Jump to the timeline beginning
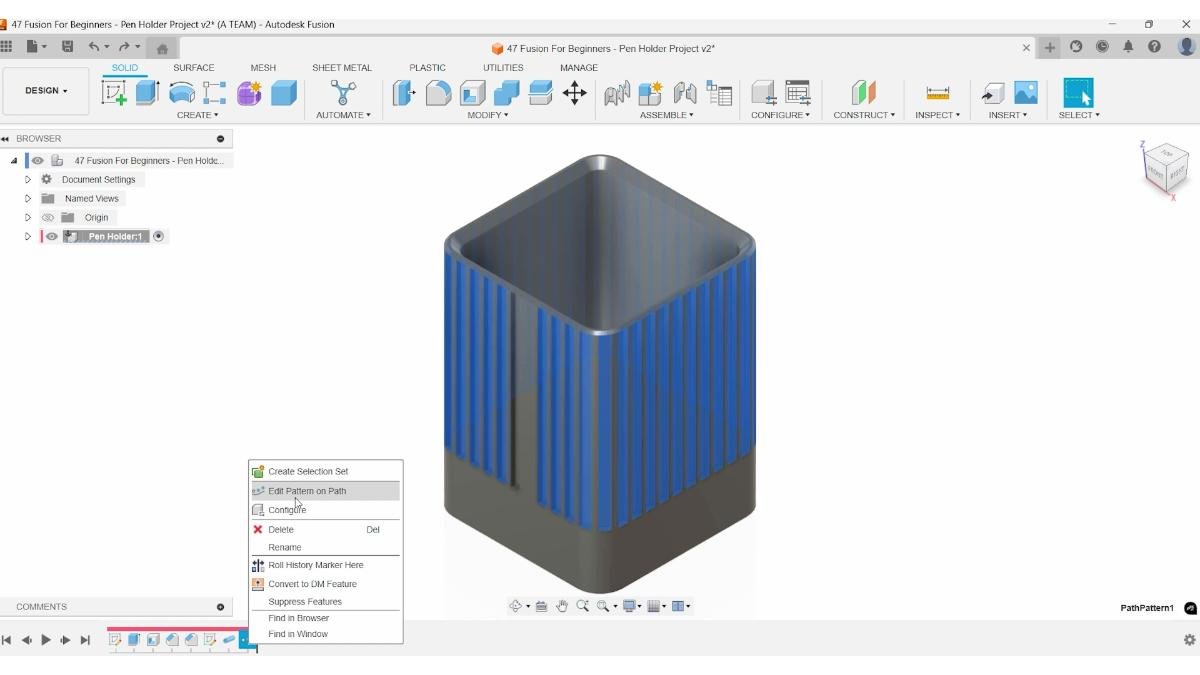Image resolution: width=1200 pixels, height=675 pixels. click(x=7, y=640)
